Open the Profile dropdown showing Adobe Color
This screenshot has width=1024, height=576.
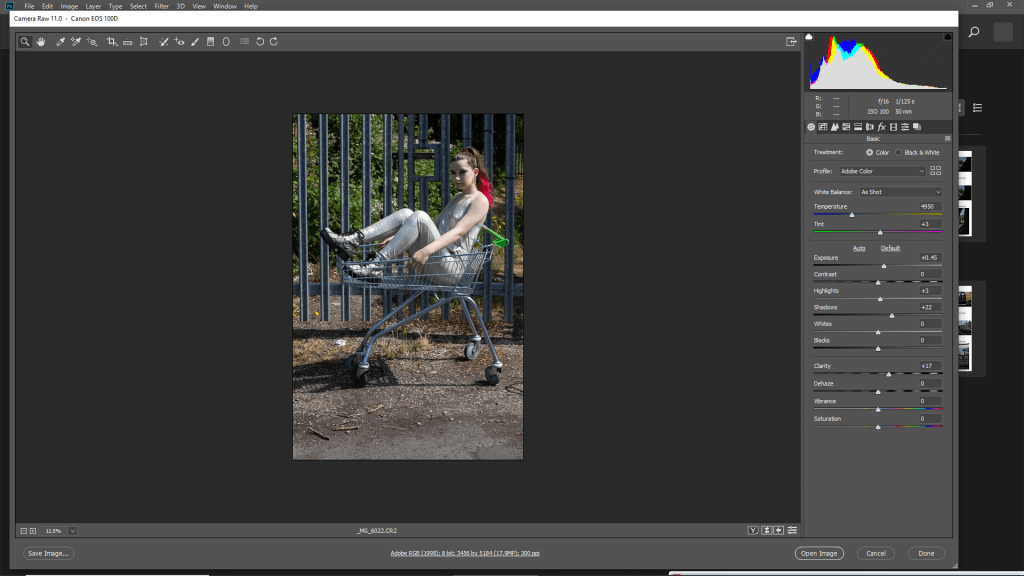tap(881, 171)
